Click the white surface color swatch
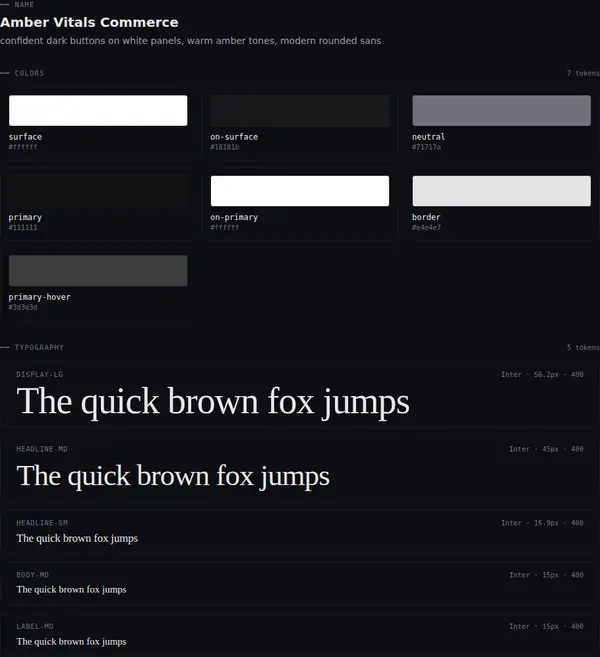This screenshot has width=600, height=657. [x=98, y=110]
